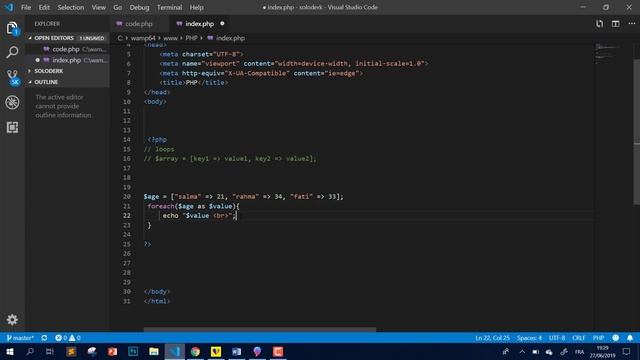Open Task View on the taskbar
640x360 pixels.
50,351
